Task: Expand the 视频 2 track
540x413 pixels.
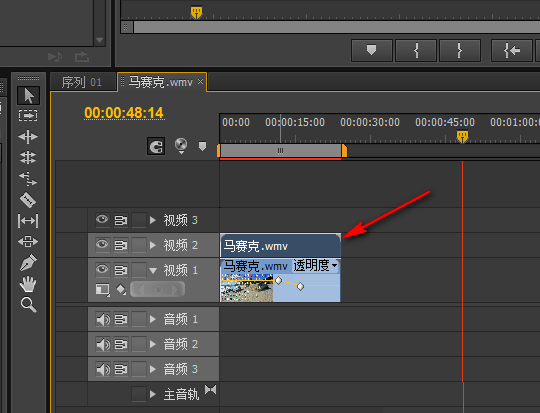Action: 153,245
